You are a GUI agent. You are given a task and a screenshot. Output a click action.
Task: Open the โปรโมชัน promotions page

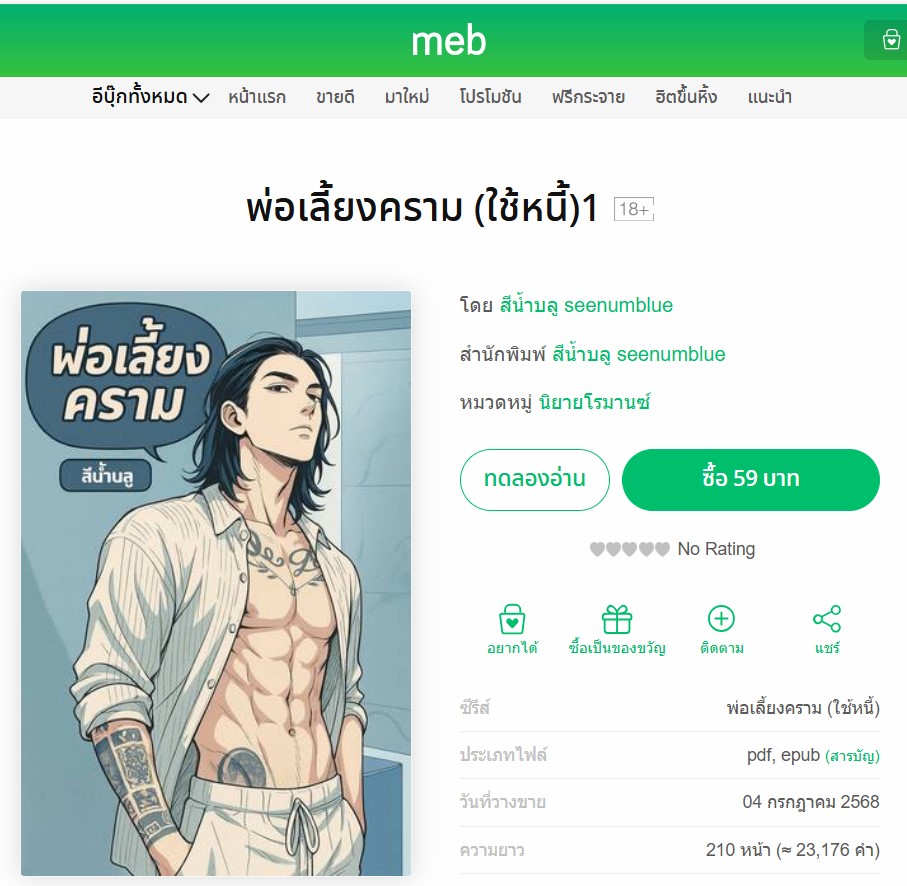[491, 97]
